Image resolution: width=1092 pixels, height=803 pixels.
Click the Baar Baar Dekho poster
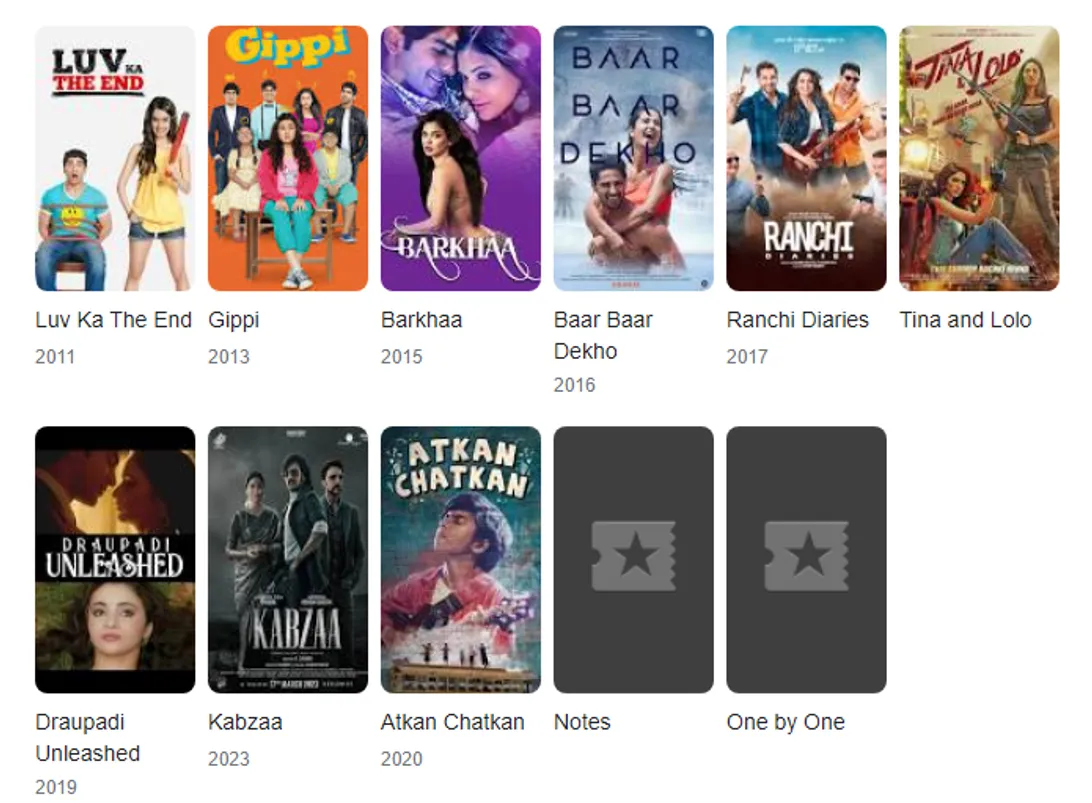pyautogui.click(x=633, y=158)
